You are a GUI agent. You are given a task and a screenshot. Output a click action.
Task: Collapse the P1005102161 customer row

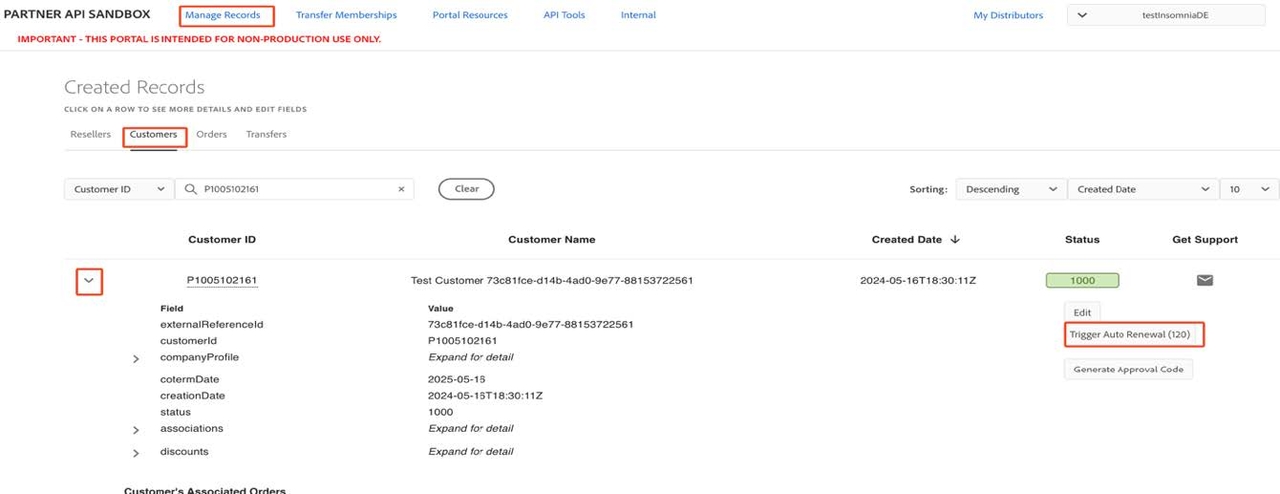click(90, 281)
